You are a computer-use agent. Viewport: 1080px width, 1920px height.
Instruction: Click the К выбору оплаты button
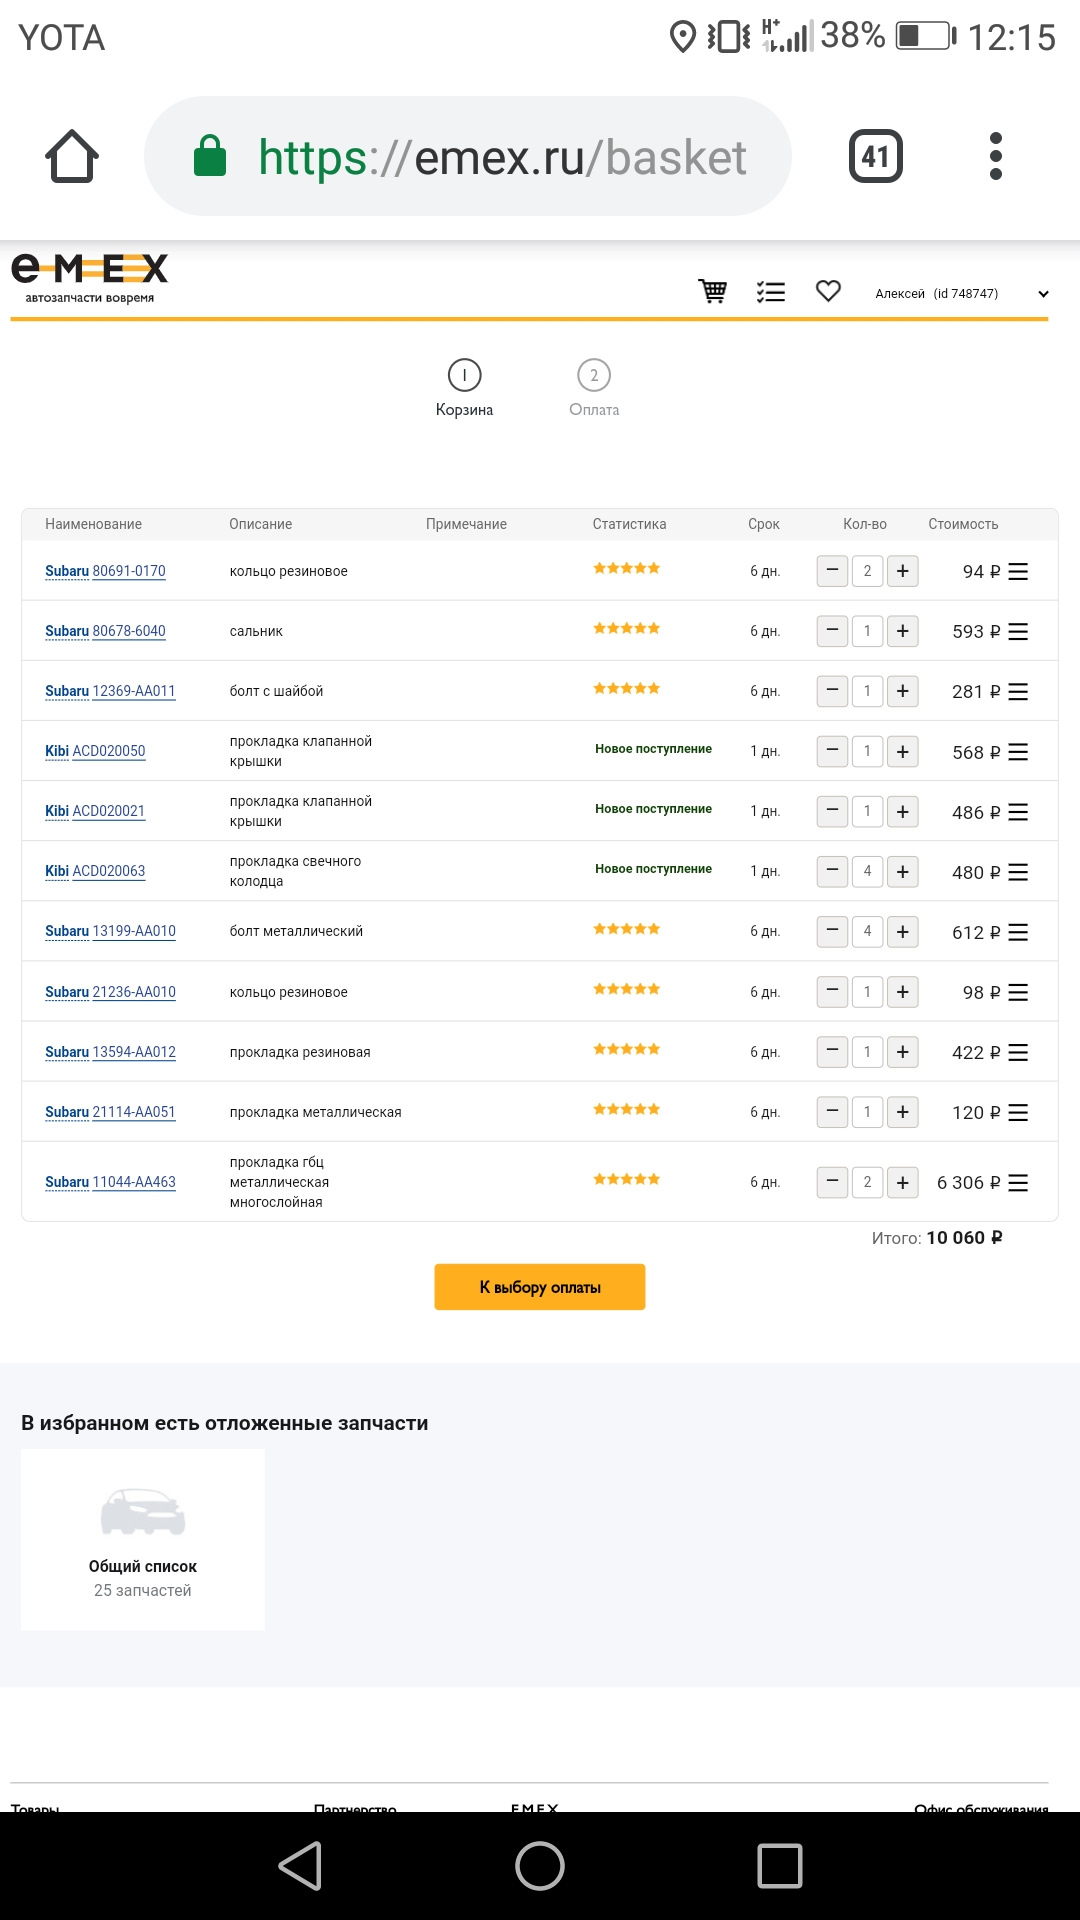pos(540,1287)
